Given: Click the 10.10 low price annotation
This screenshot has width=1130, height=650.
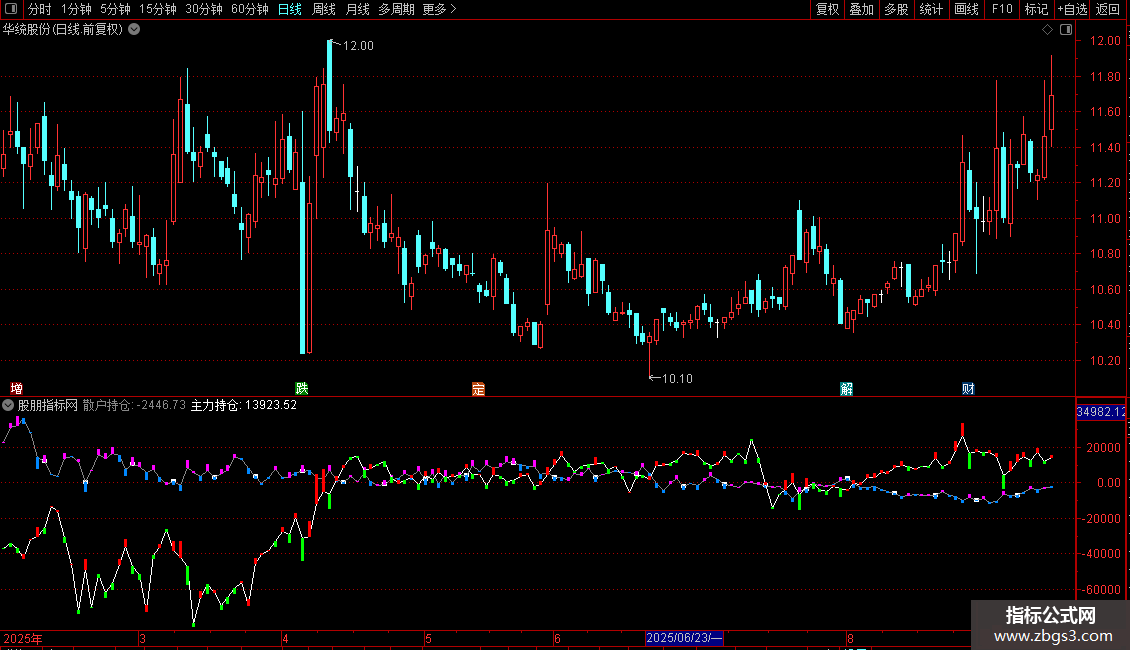Looking at the screenshot, I should coord(677,378).
